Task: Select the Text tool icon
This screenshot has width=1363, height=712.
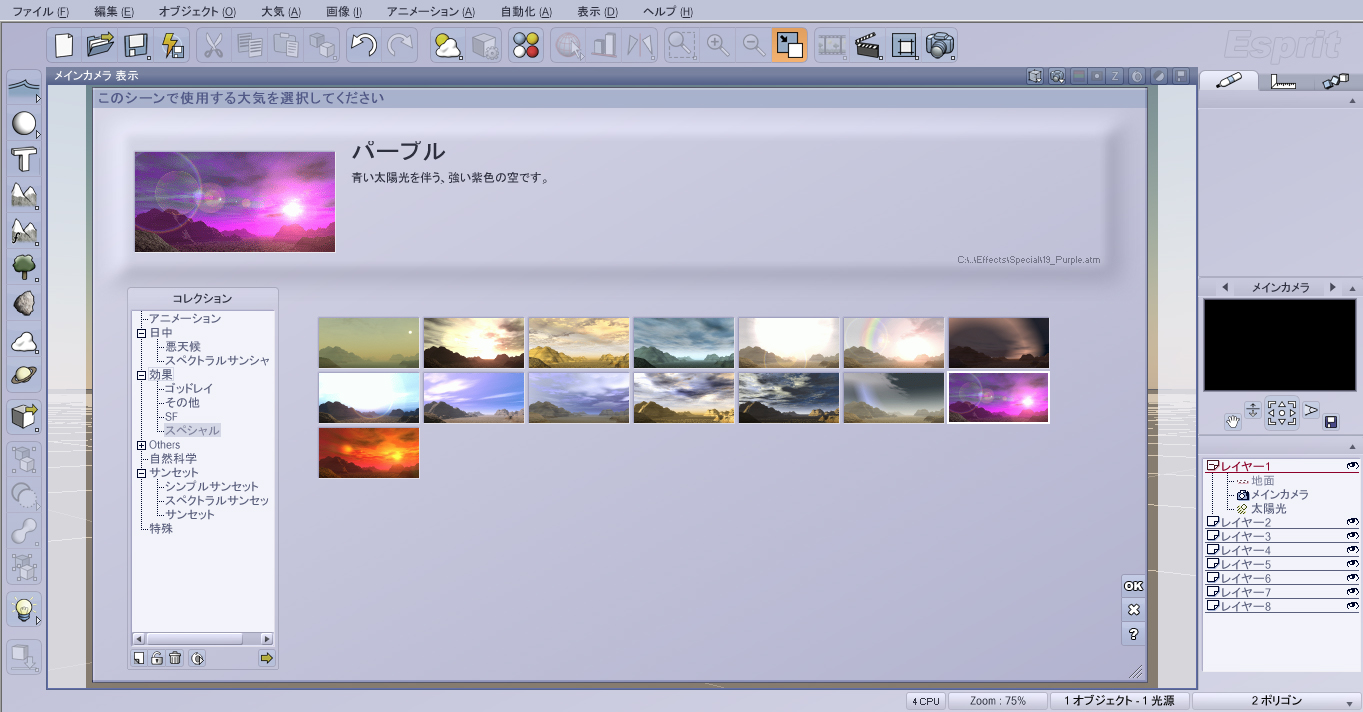Action: (24, 159)
